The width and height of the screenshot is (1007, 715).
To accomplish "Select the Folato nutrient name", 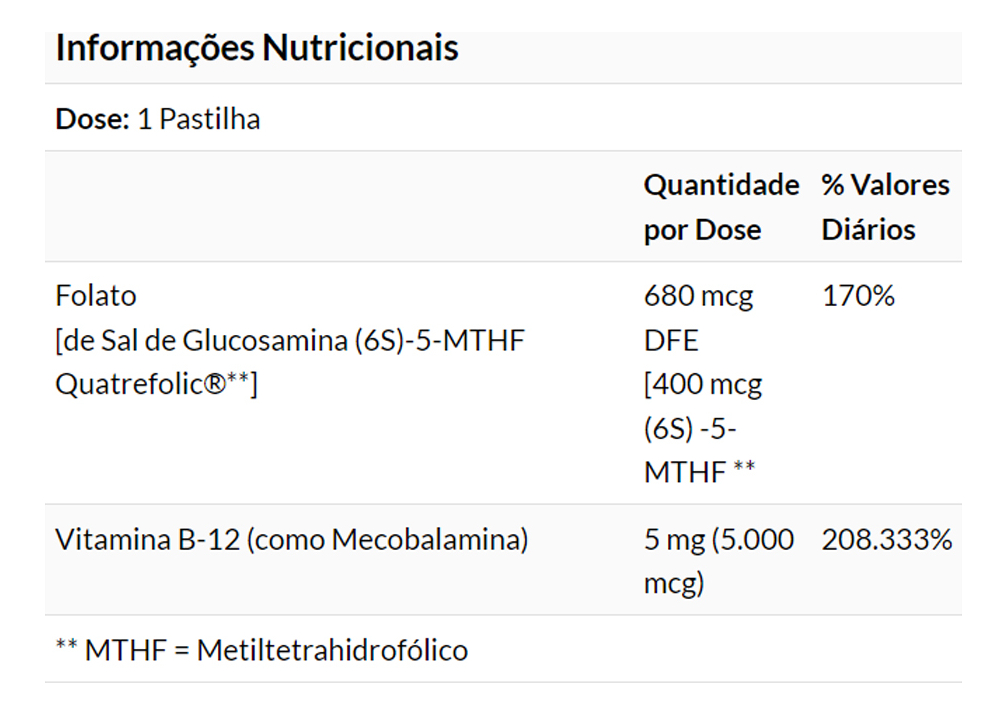I will click(96, 296).
